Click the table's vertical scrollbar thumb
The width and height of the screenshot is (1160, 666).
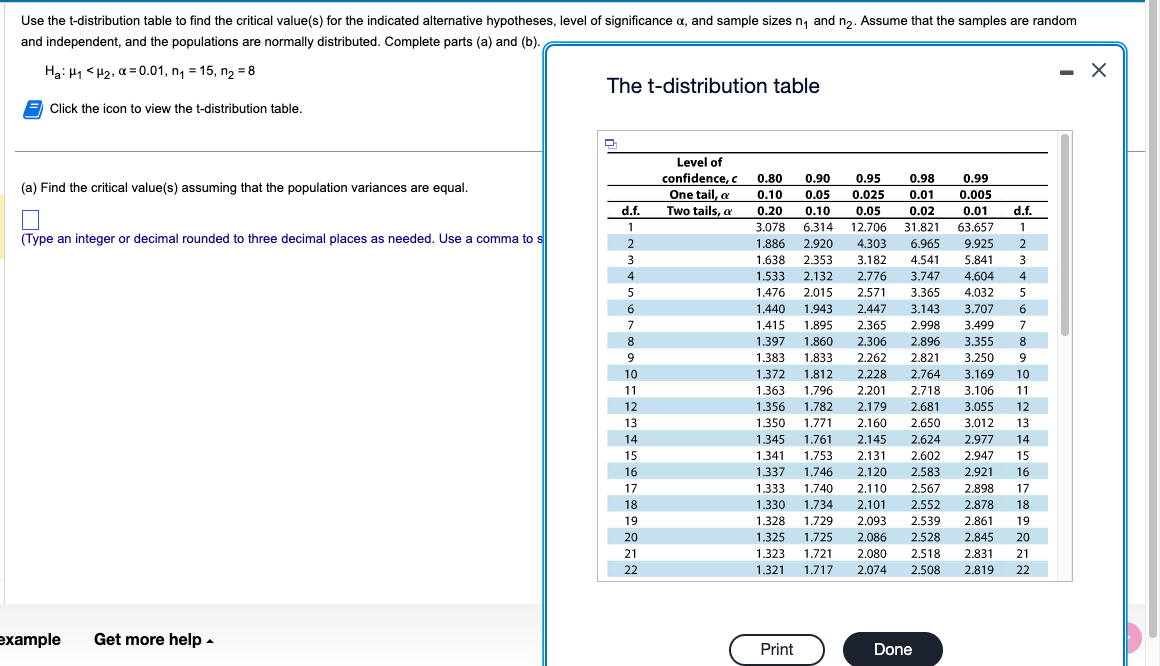[1065, 235]
